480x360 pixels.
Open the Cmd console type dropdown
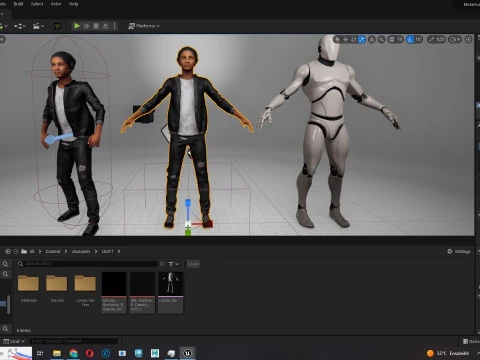(x=14, y=341)
